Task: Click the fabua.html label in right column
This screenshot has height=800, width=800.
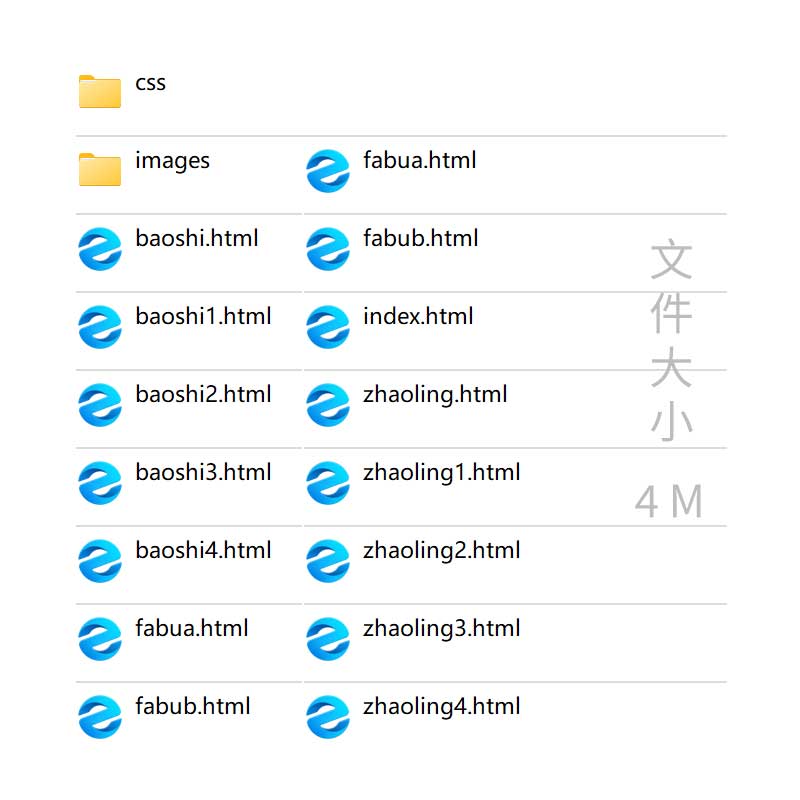Action: coord(419,160)
